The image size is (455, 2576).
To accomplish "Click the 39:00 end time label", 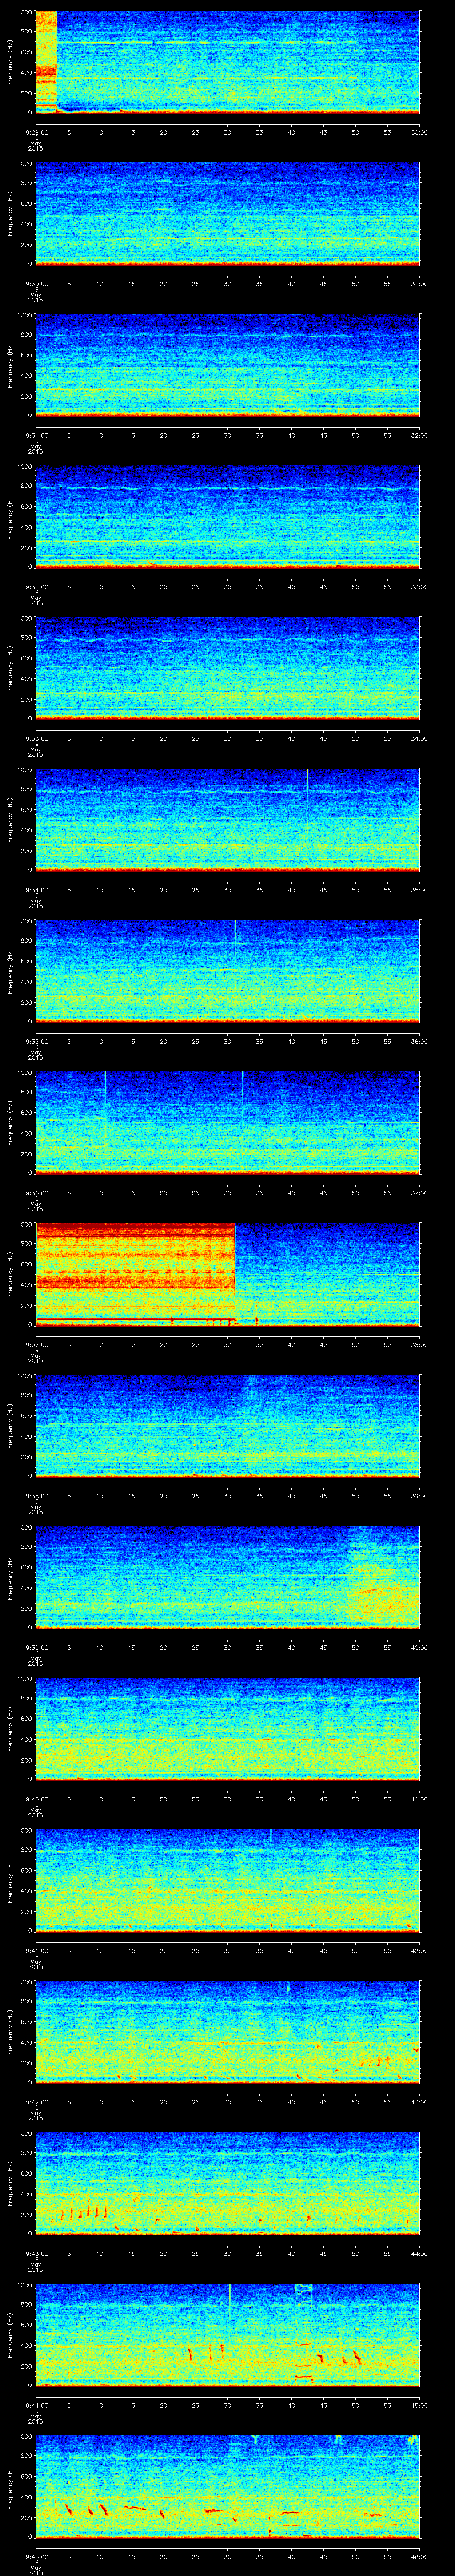I will (419, 1496).
